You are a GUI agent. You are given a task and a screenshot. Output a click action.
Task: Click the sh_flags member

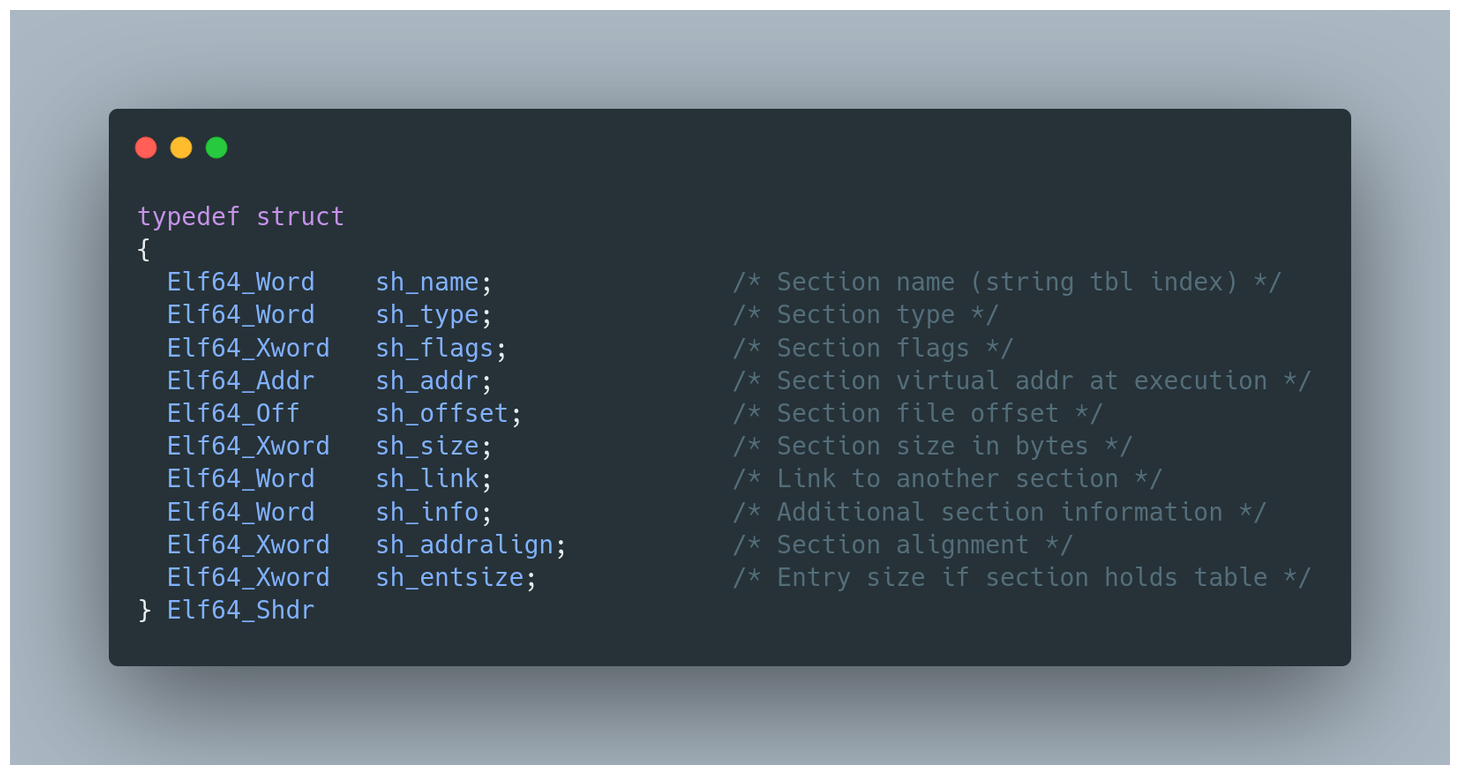[434, 348]
